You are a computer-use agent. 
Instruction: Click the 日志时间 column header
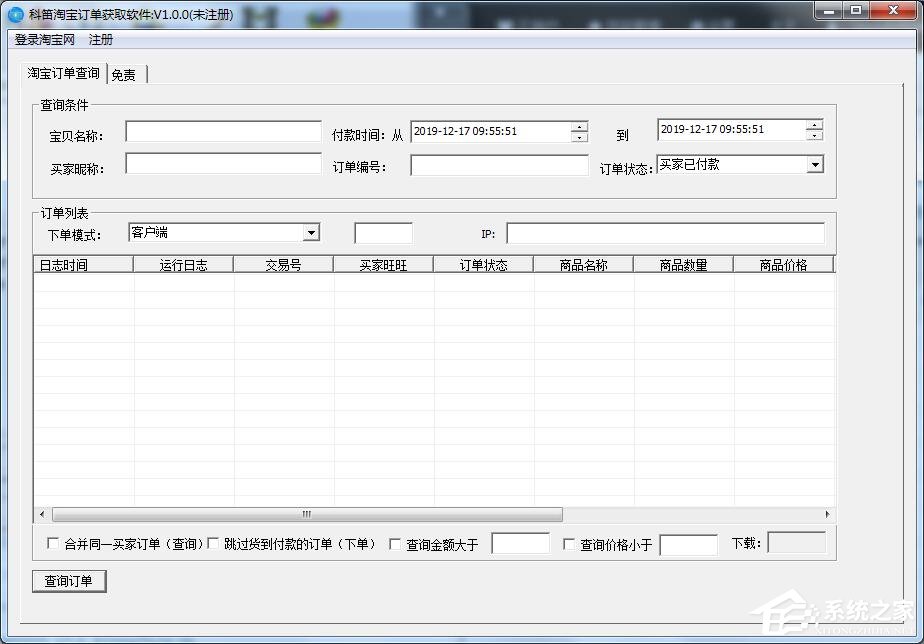84,265
